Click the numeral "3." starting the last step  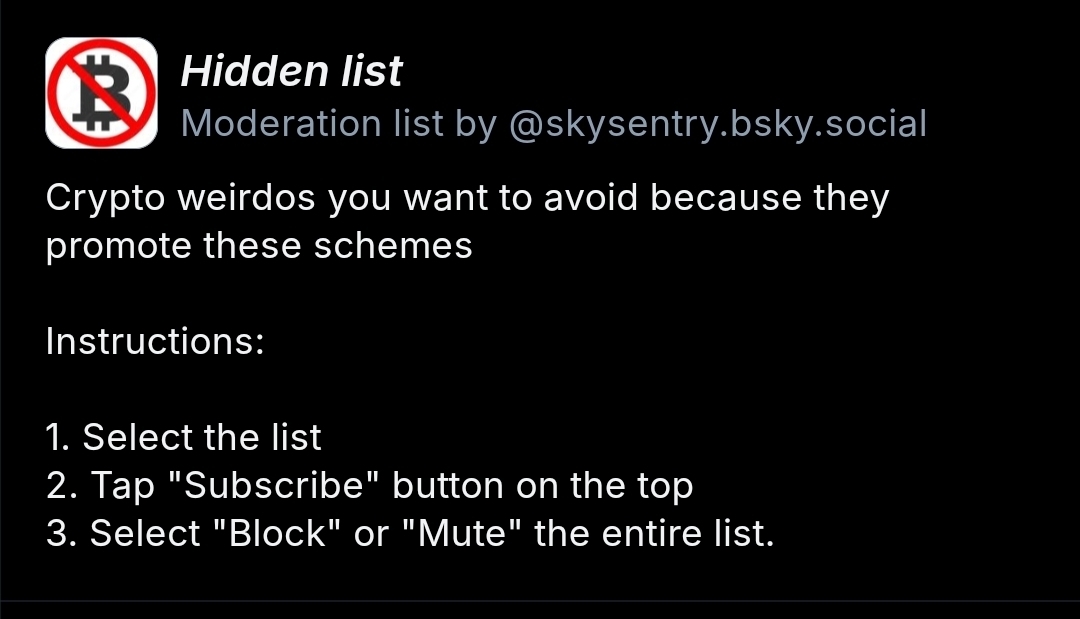click(62, 534)
